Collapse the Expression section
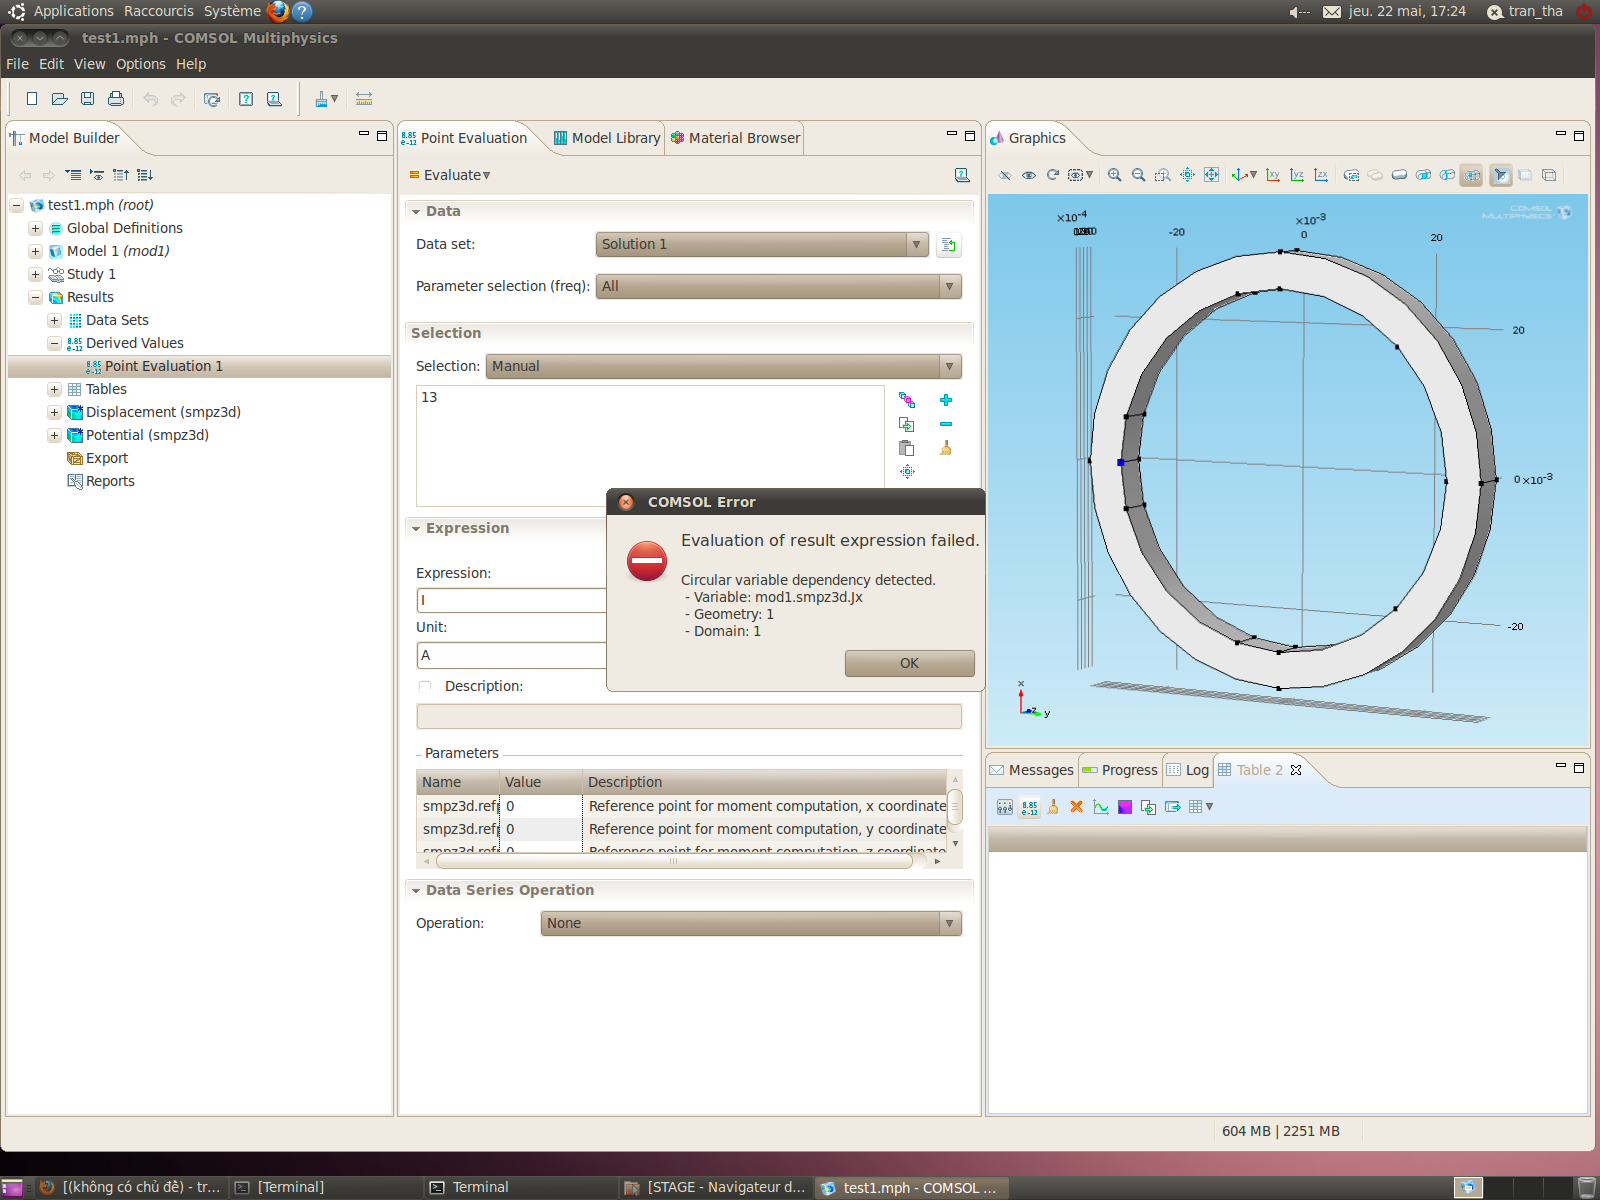Screen dimensions: 1600x1200 click(x=416, y=528)
